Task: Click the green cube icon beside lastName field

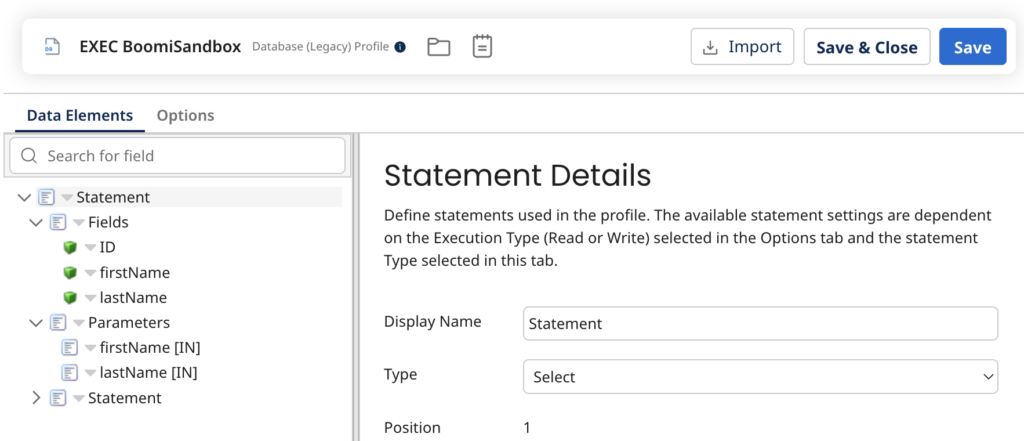Action: pos(70,297)
